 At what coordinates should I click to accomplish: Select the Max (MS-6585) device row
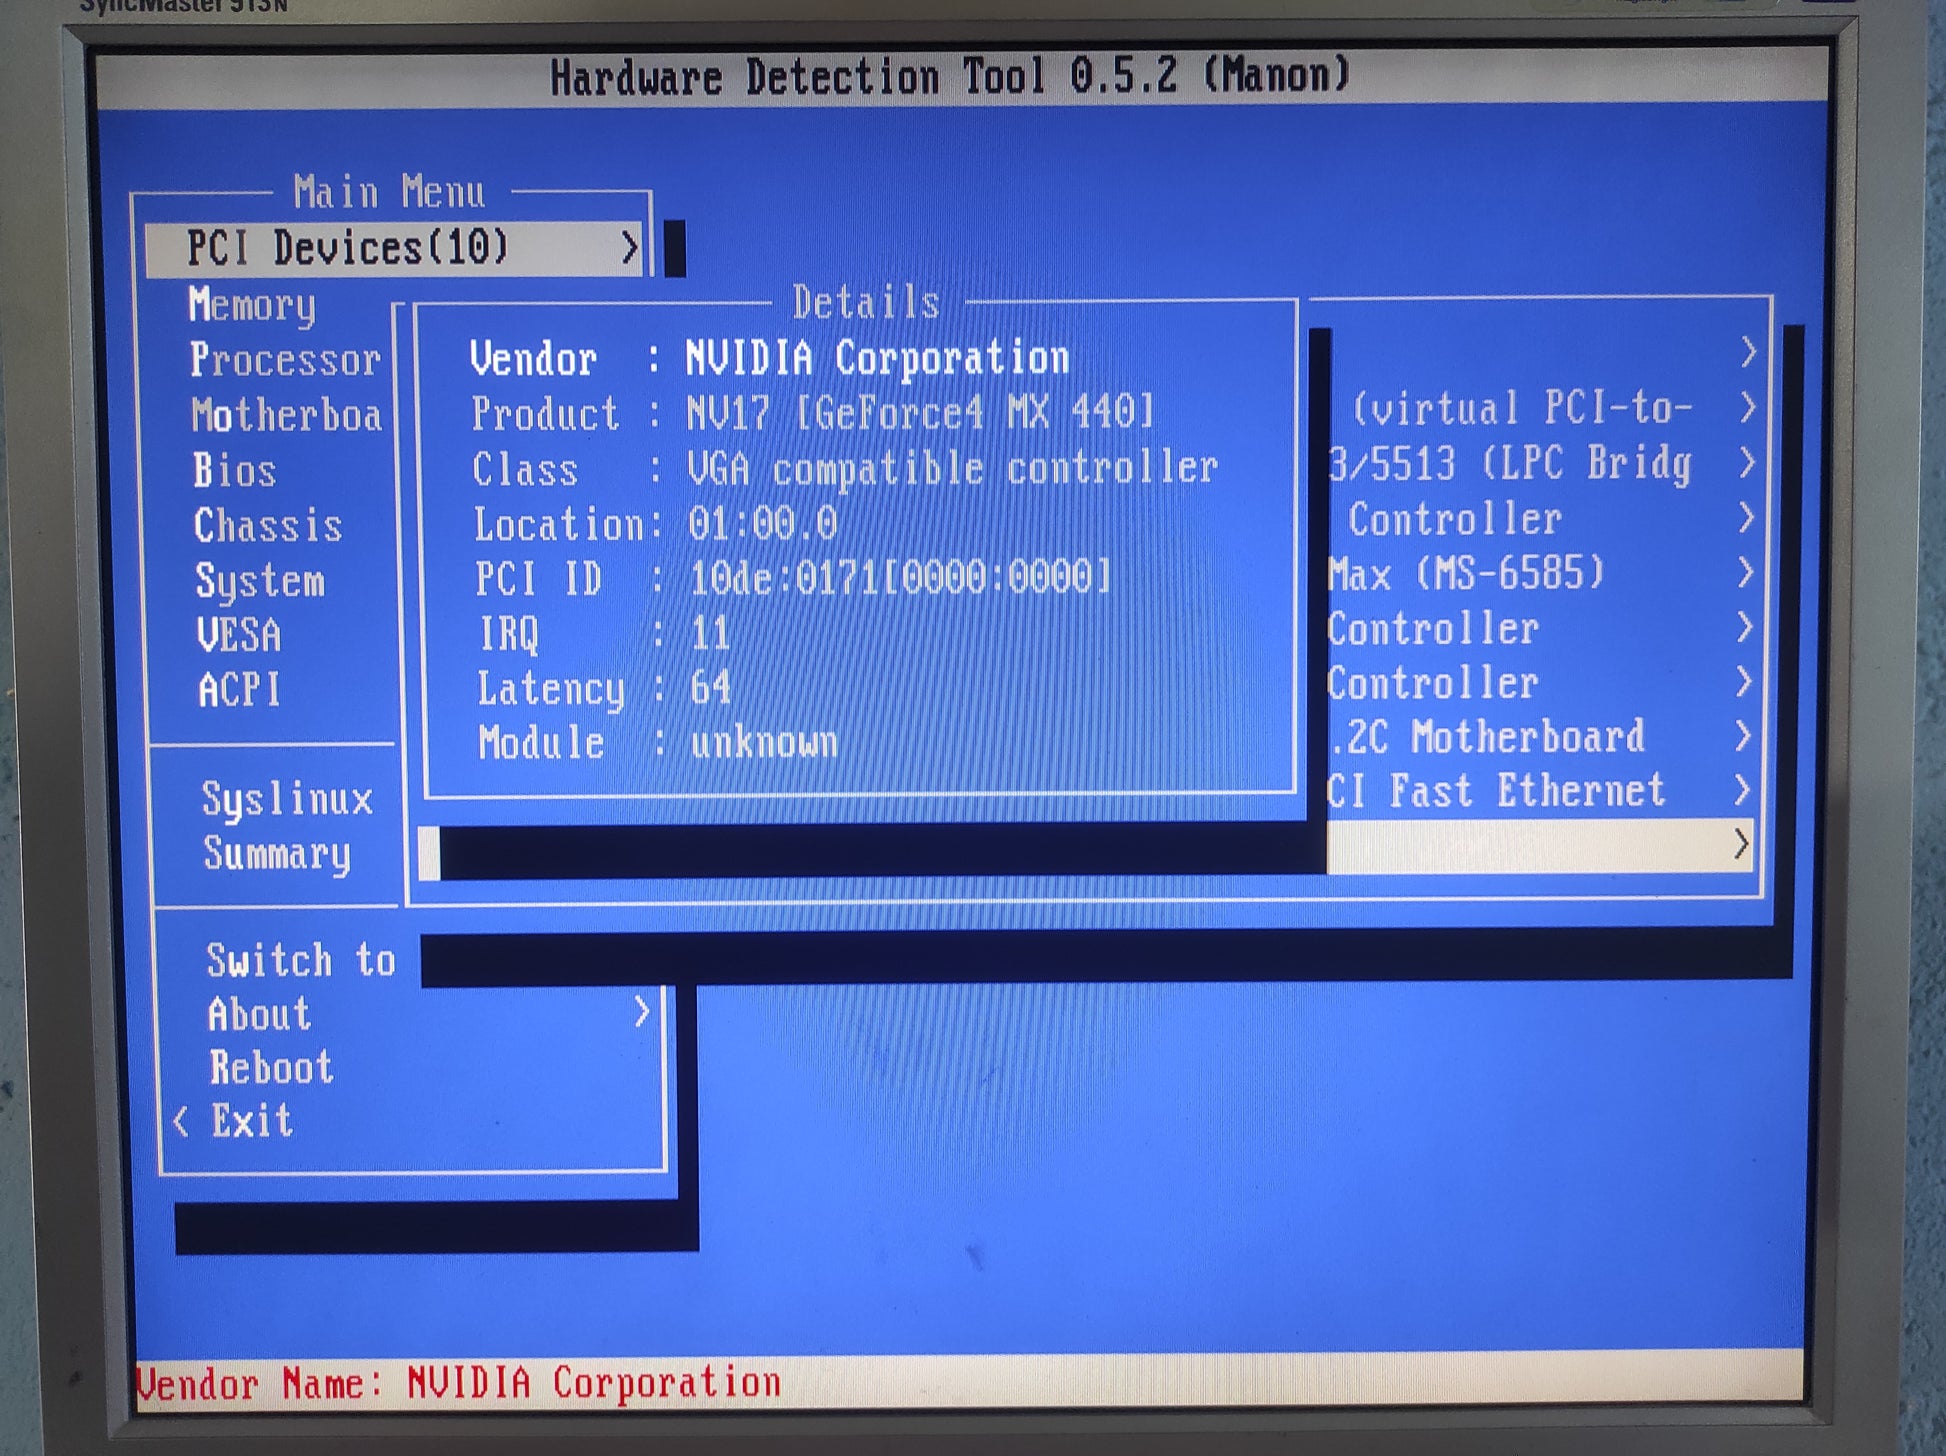coord(1466,574)
